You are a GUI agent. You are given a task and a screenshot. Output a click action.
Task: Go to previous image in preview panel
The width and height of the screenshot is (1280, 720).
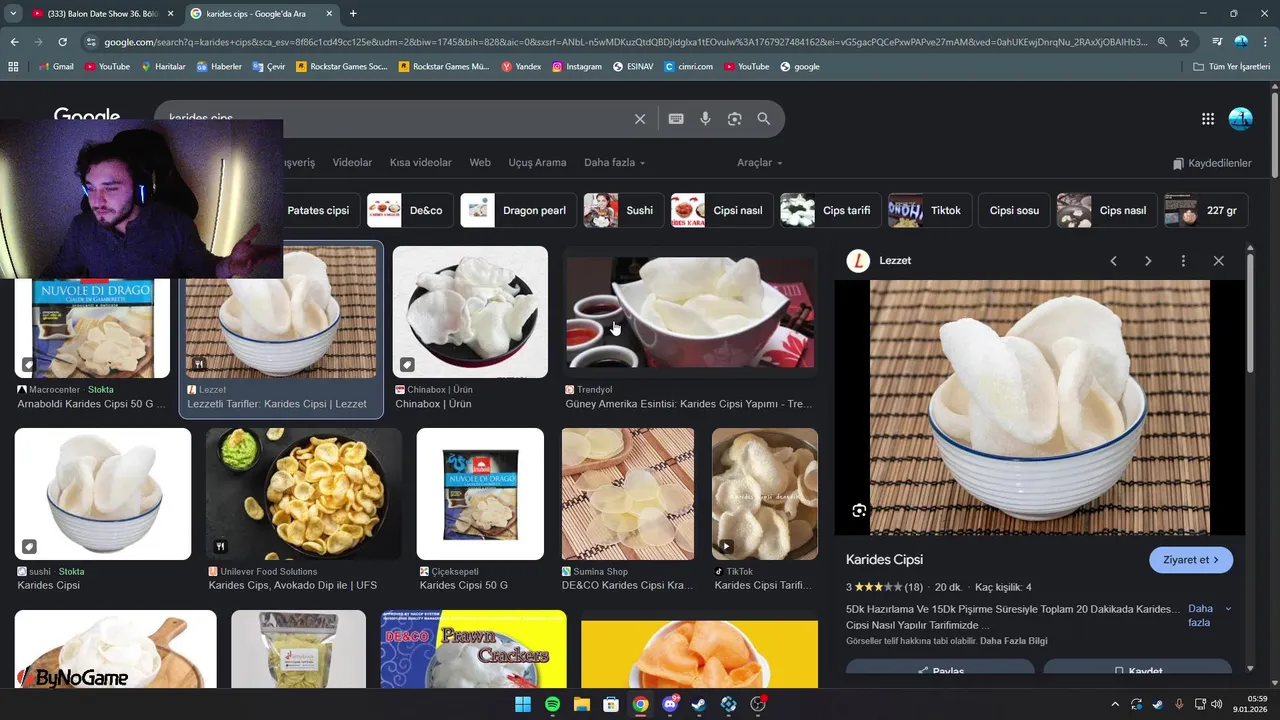click(1113, 261)
